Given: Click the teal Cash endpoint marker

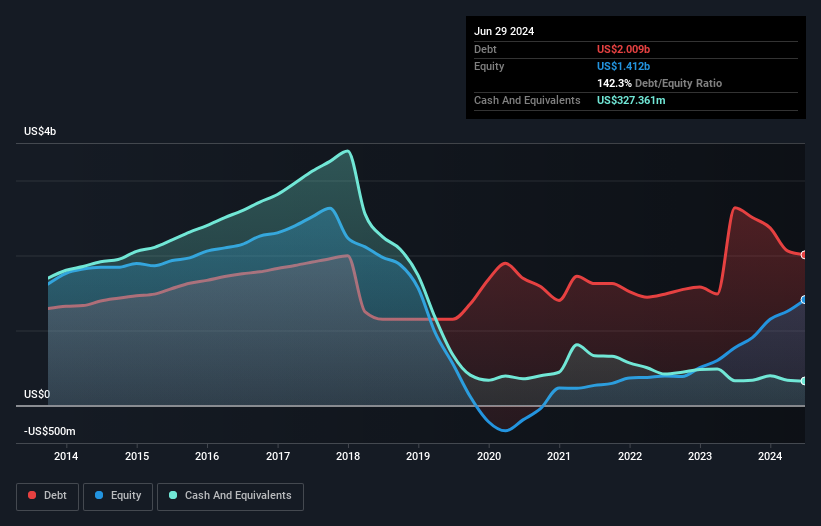Looking at the screenshot, I should pyautogui.click(x=804, y=381).
